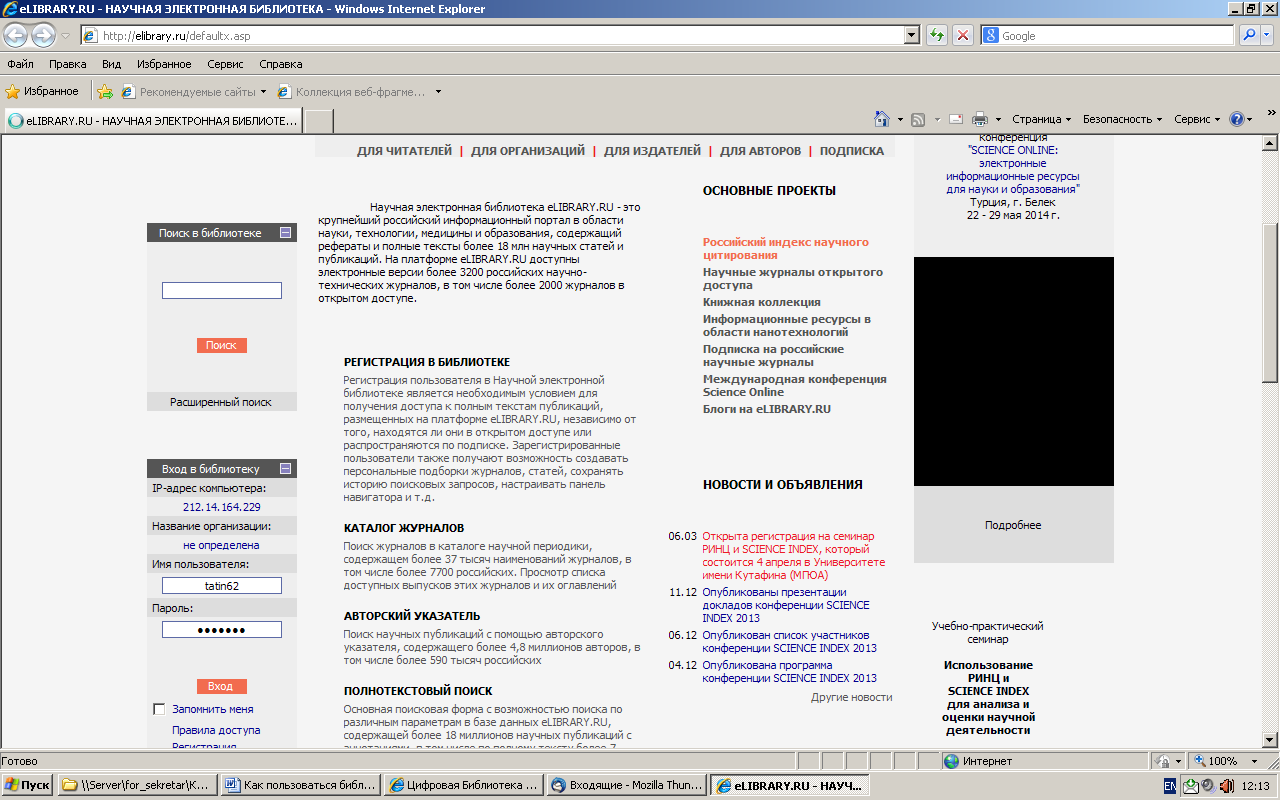Click the Help question mark icon
1280x800 pixels.
pyautogui.click(x=1237, y=118)
